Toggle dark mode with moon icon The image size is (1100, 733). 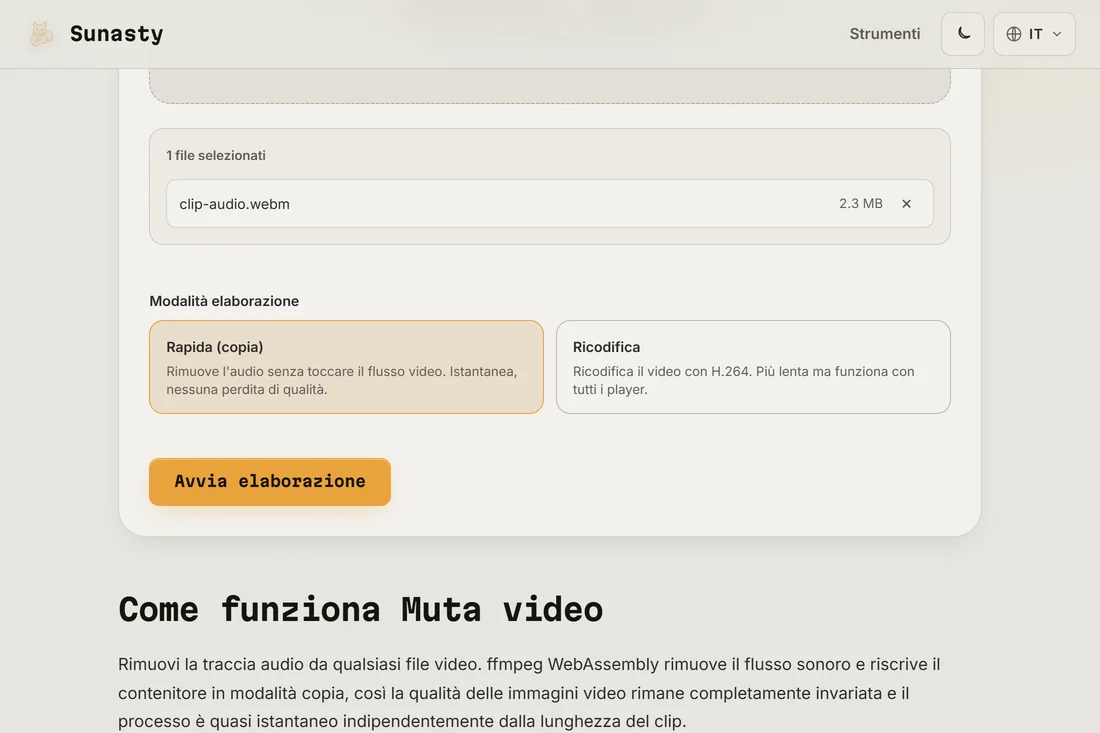pyautogui.click(x=962, y=34)
